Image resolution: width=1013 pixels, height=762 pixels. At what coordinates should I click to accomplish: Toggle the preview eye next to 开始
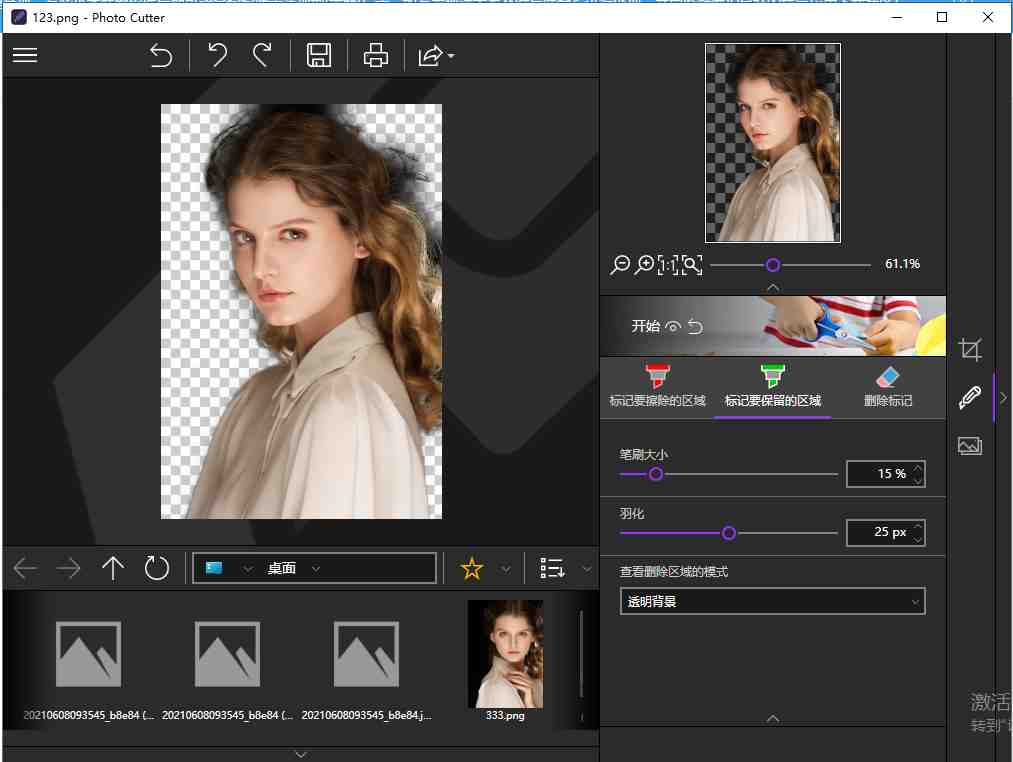tap(673, 325)
